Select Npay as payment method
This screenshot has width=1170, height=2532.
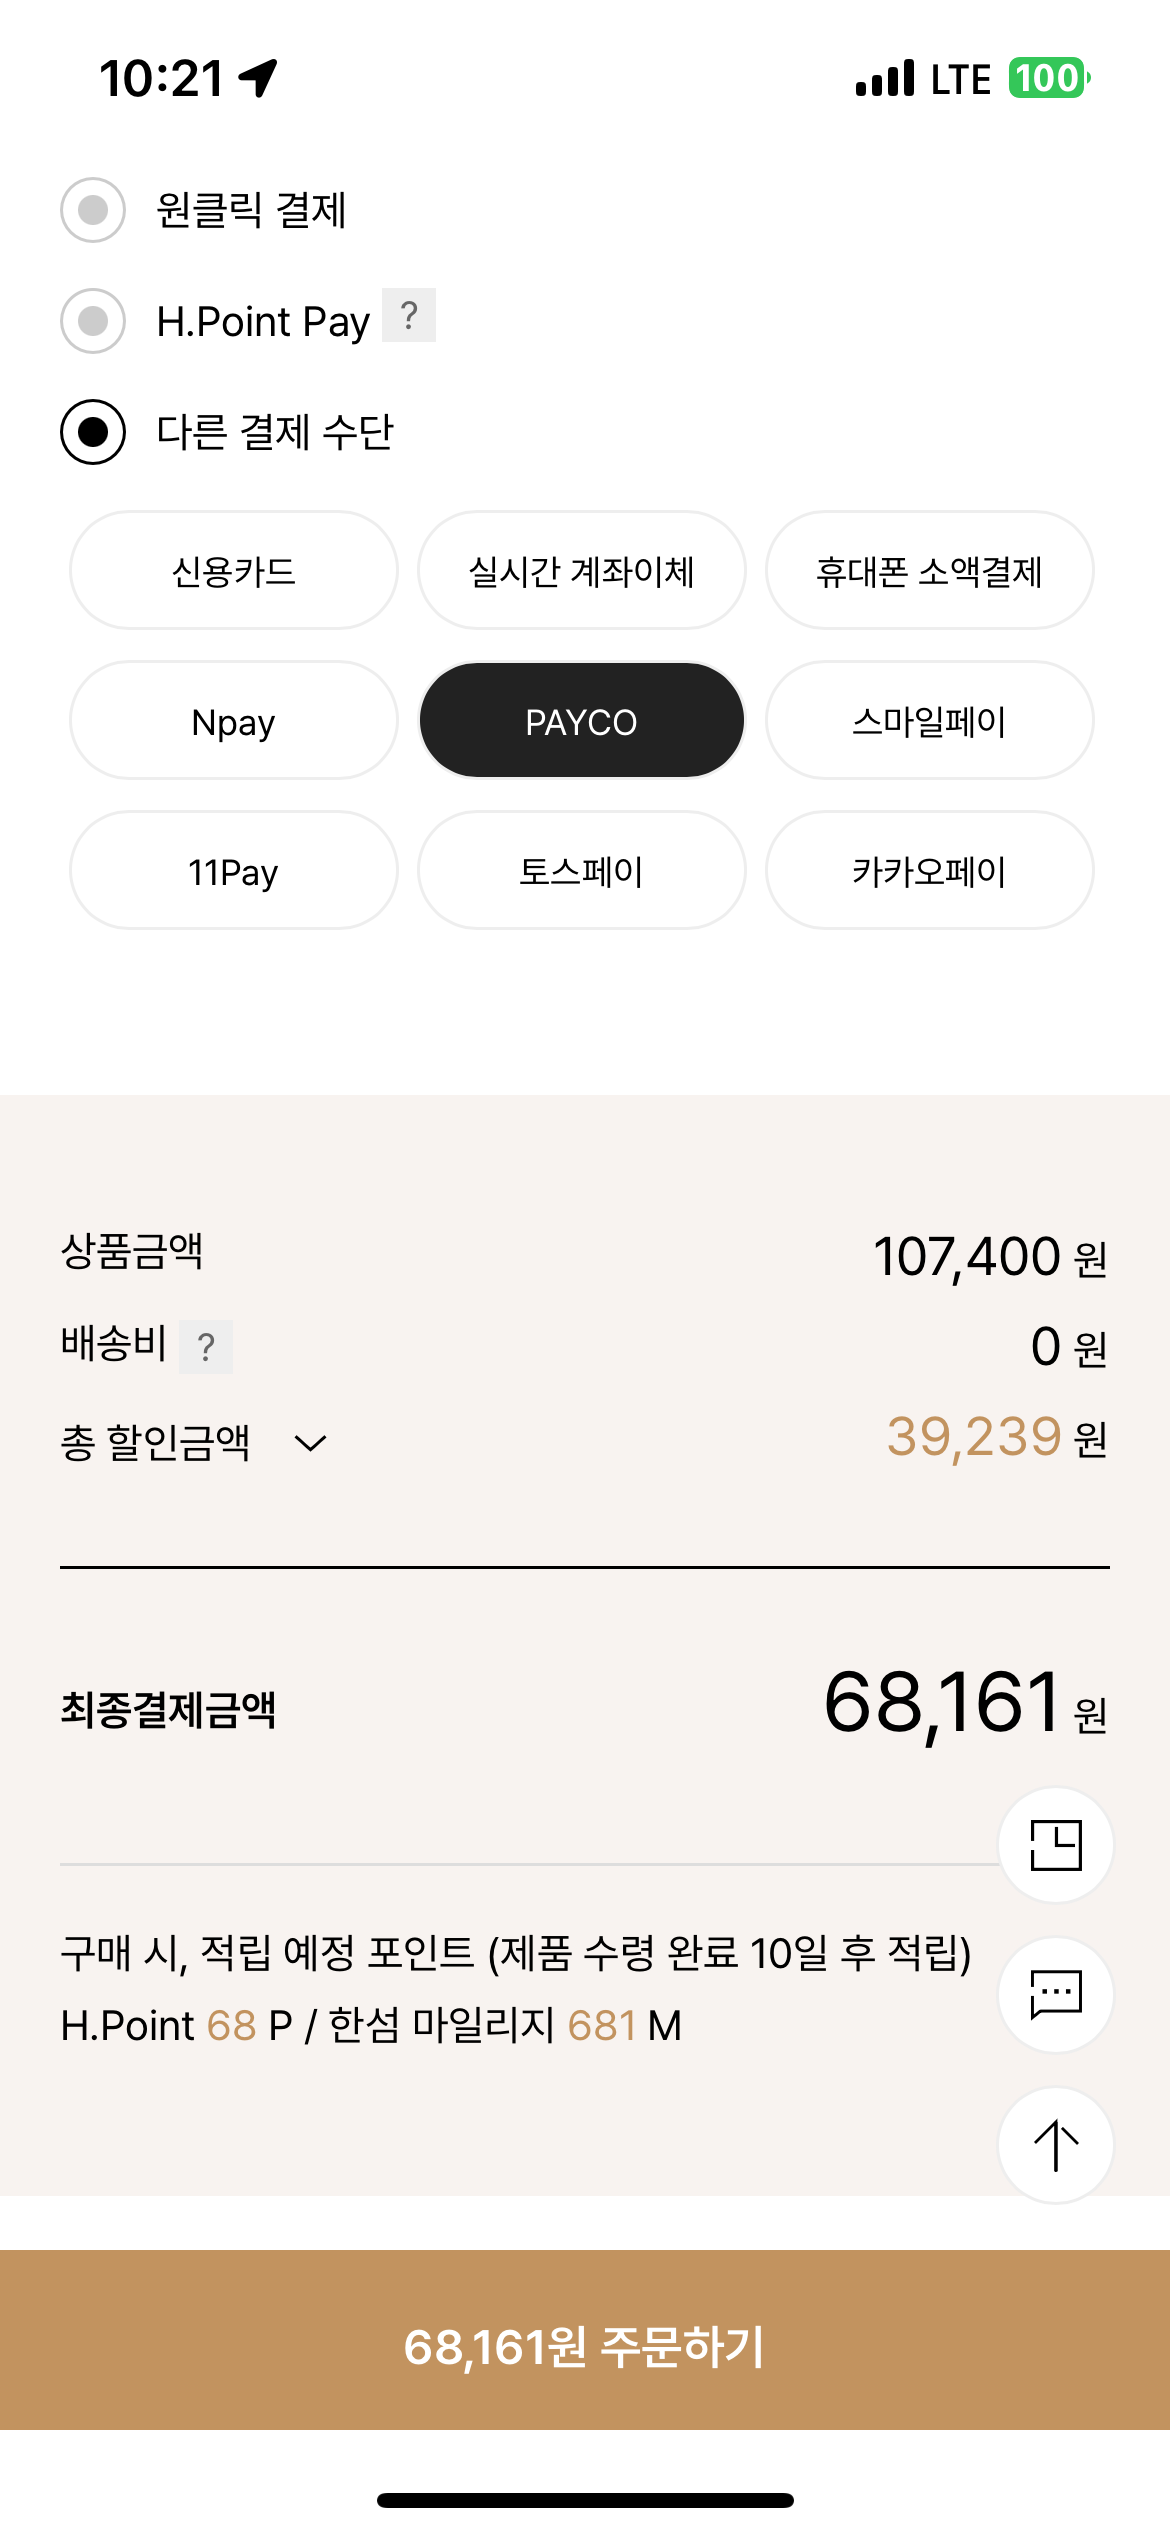tap(234, 721)
